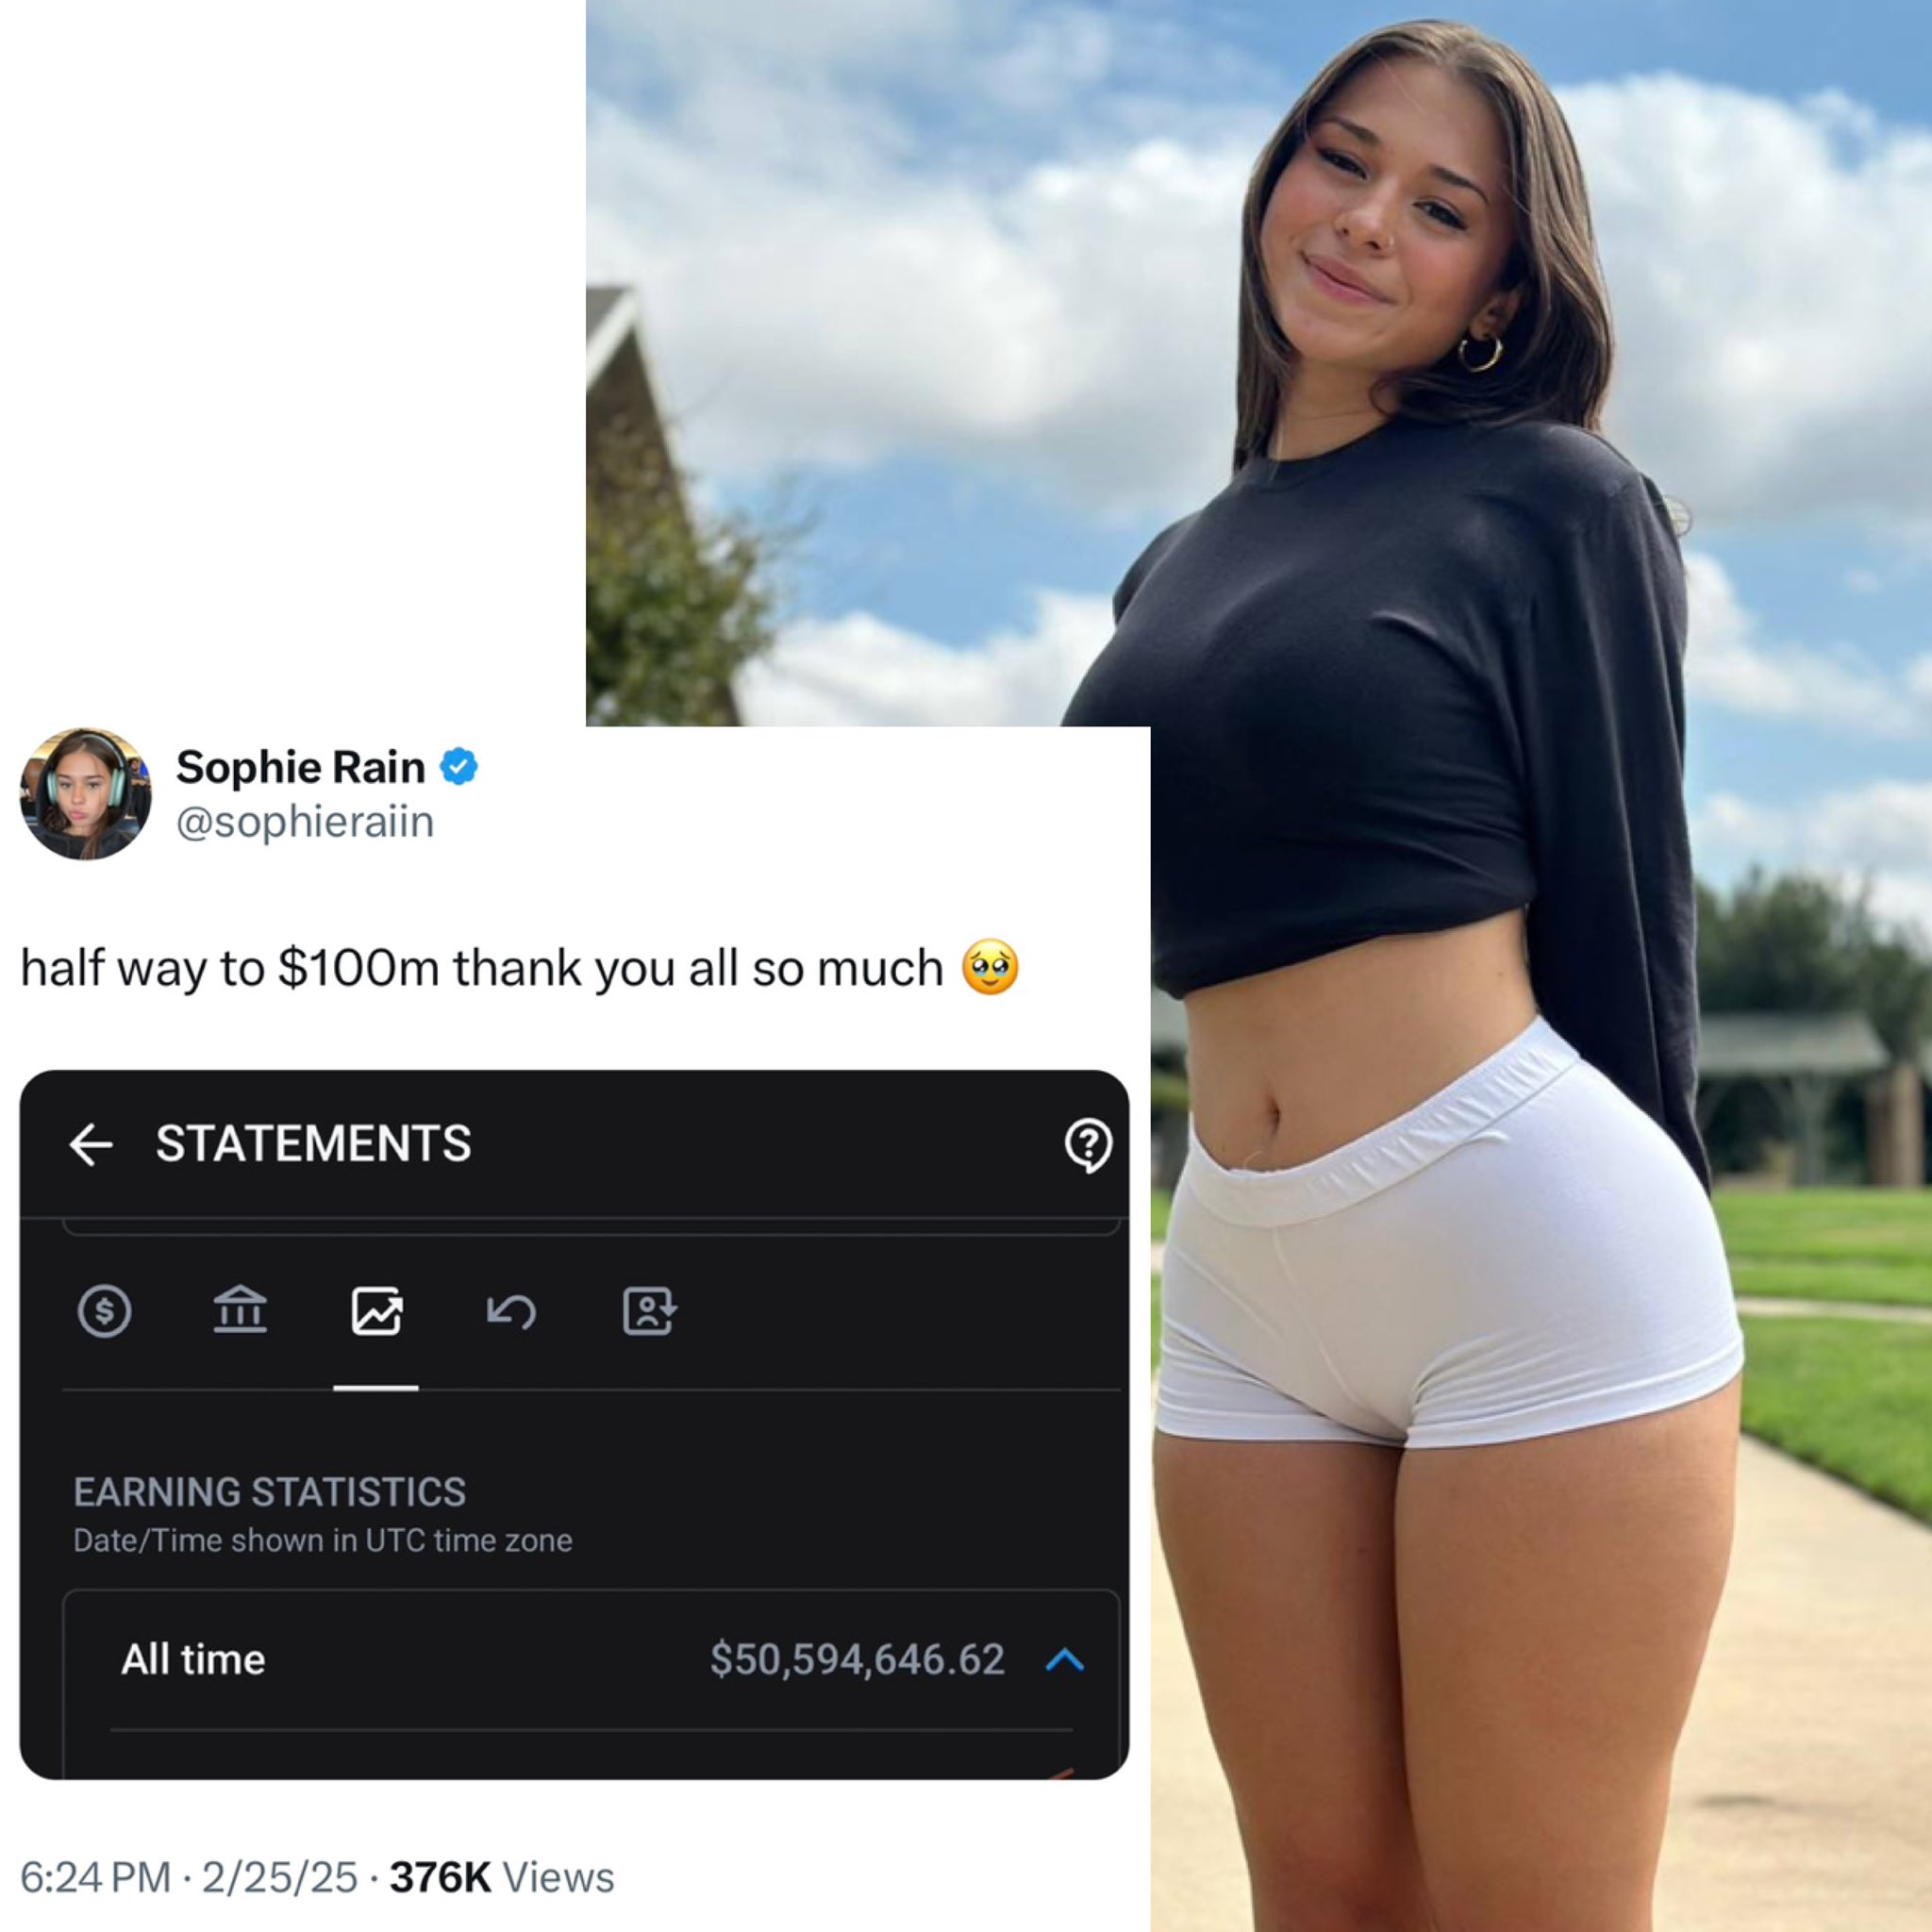
Task: Click the All time row label
Action: 193,1660
